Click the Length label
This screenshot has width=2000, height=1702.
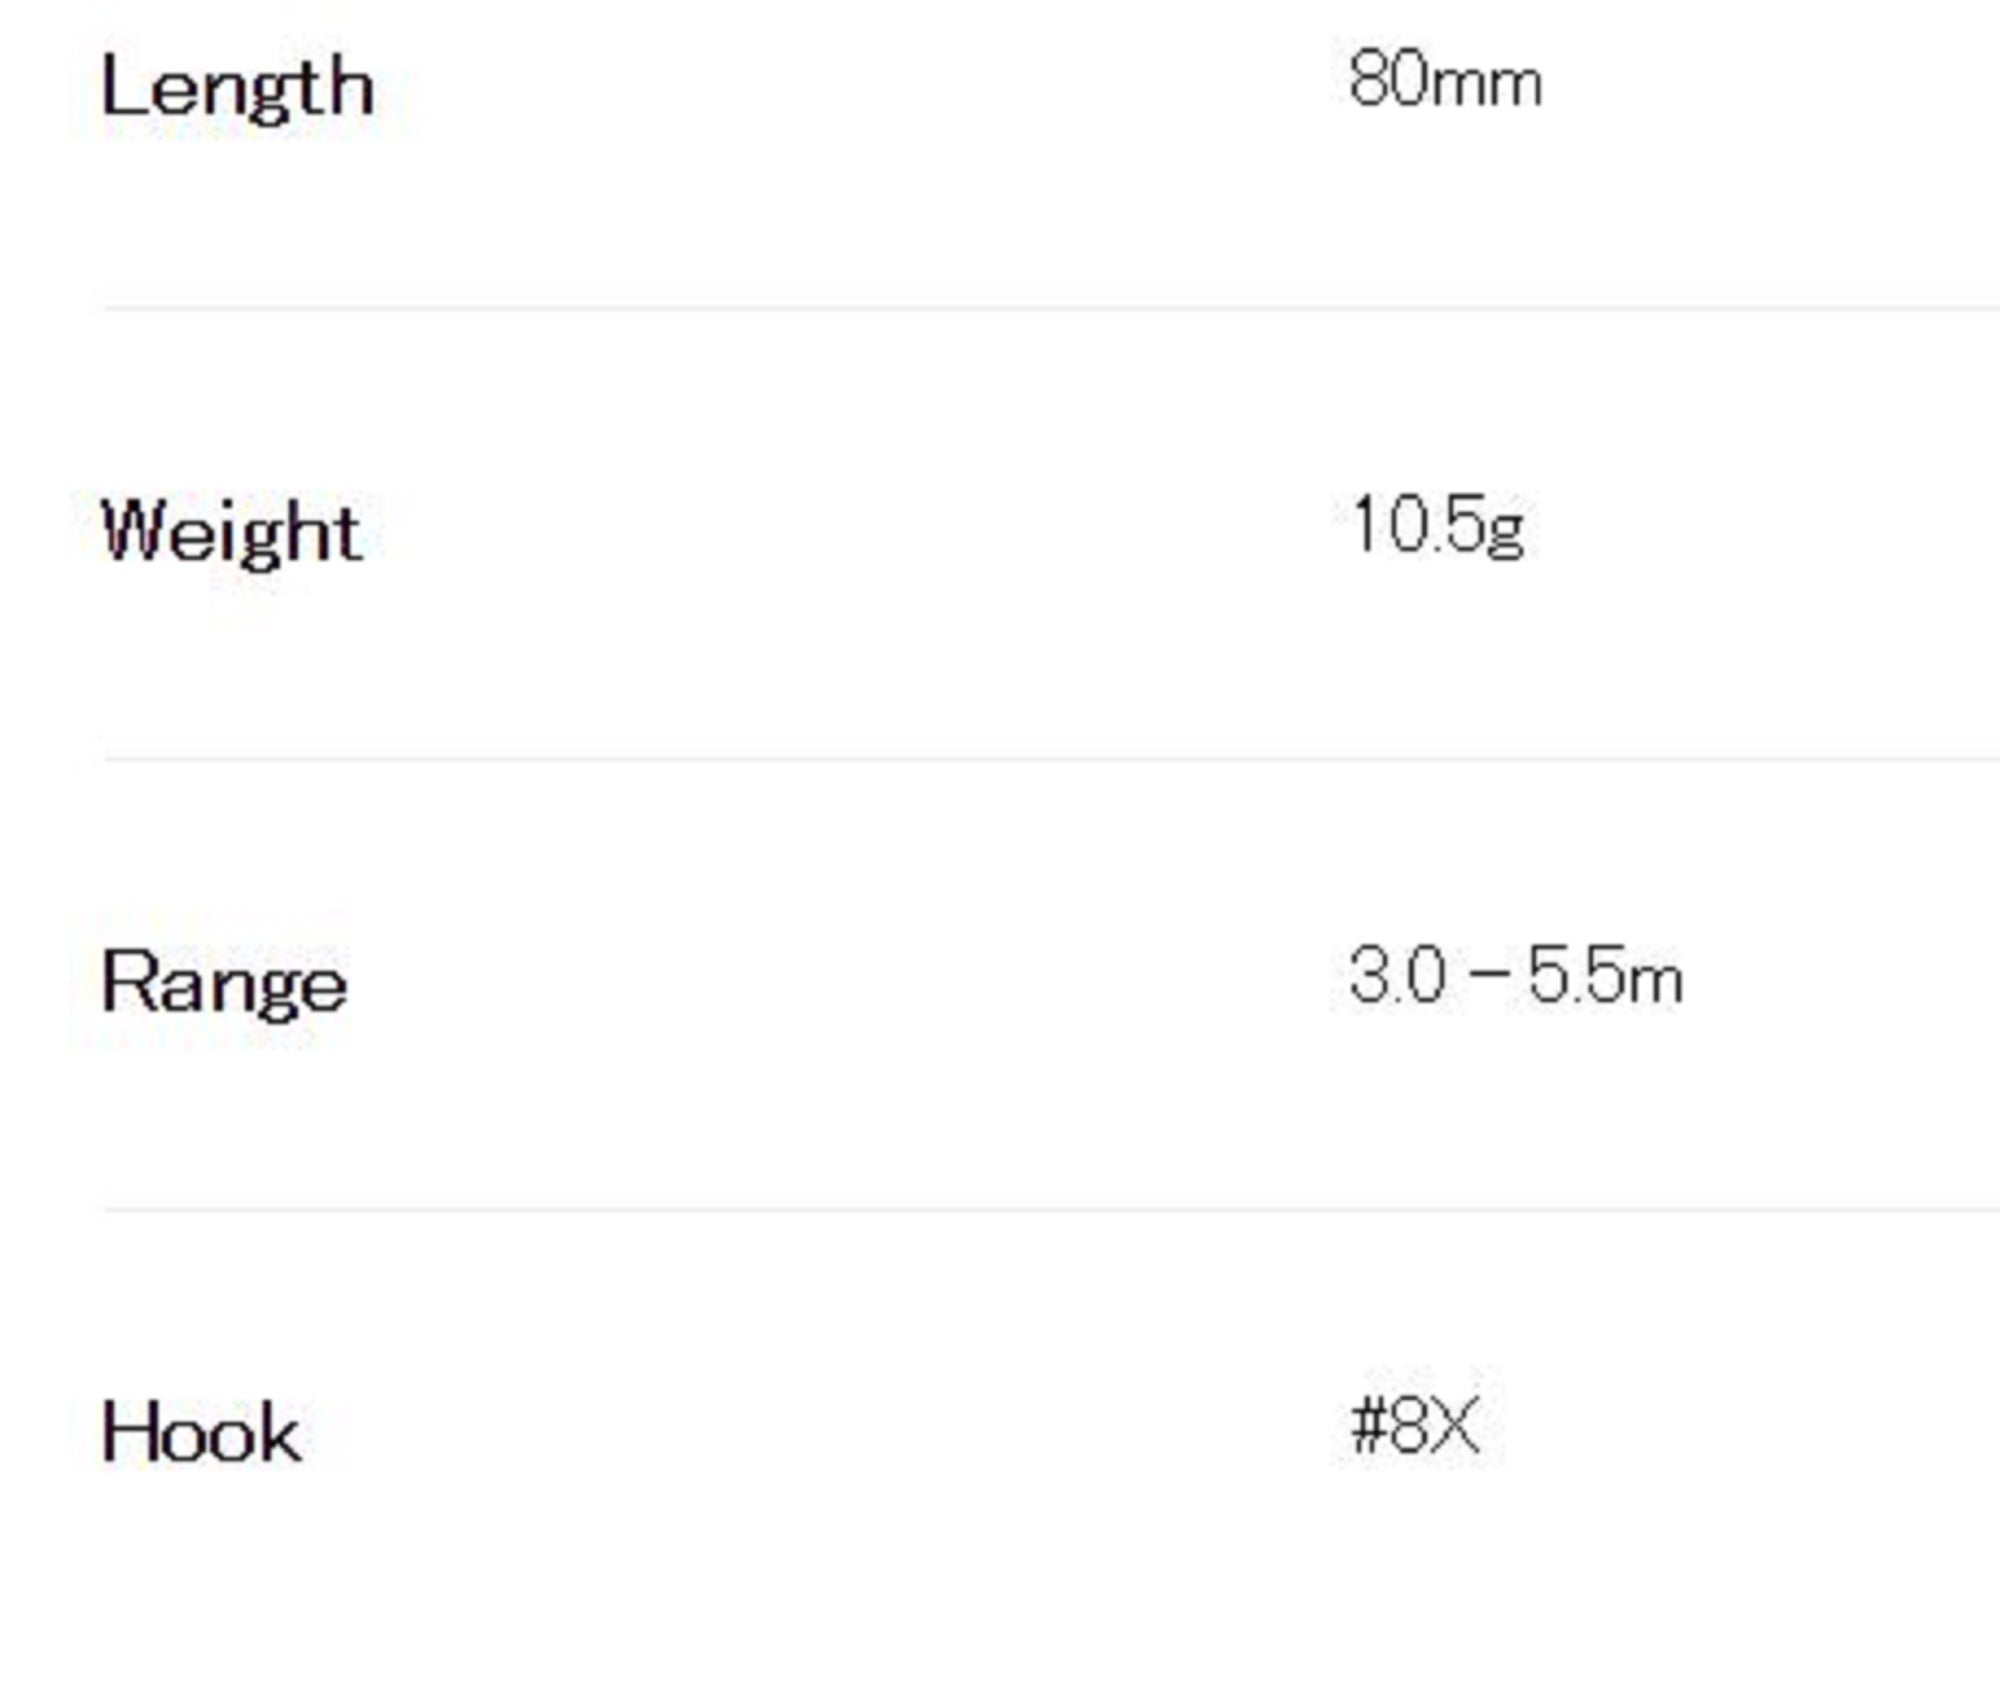238,90
